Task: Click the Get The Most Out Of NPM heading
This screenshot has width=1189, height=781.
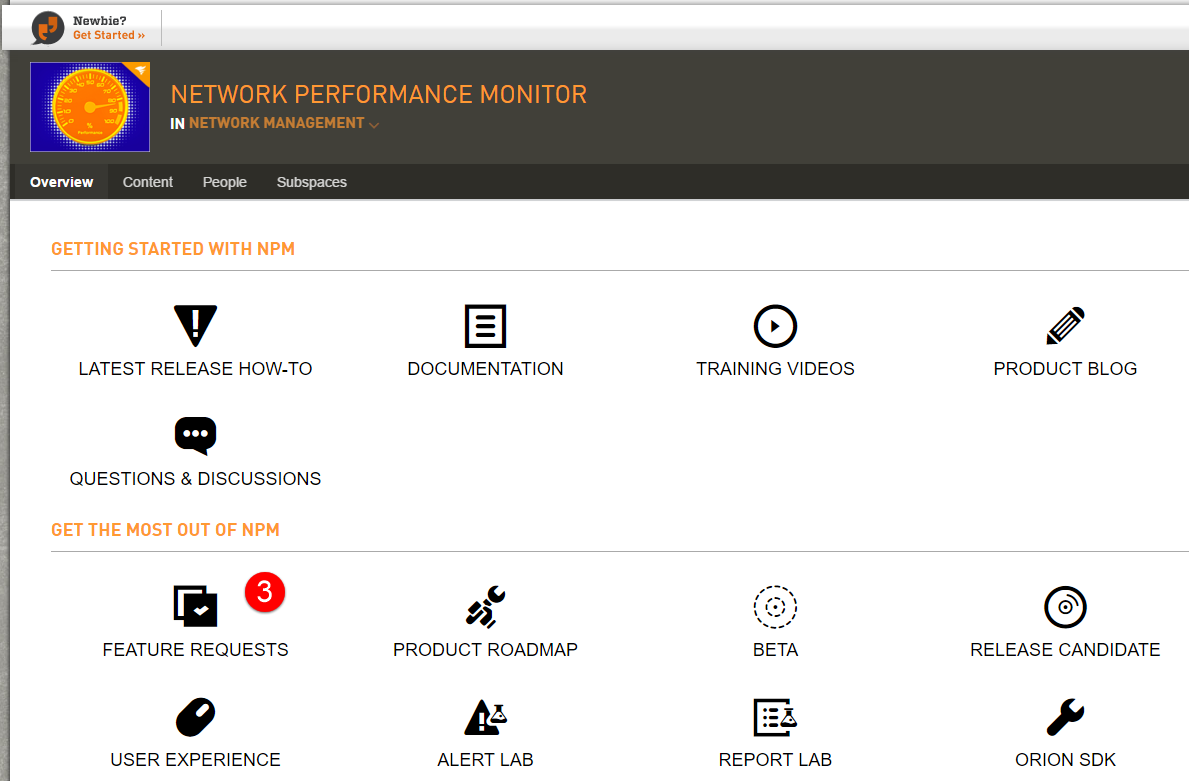Action: [165, 530]
